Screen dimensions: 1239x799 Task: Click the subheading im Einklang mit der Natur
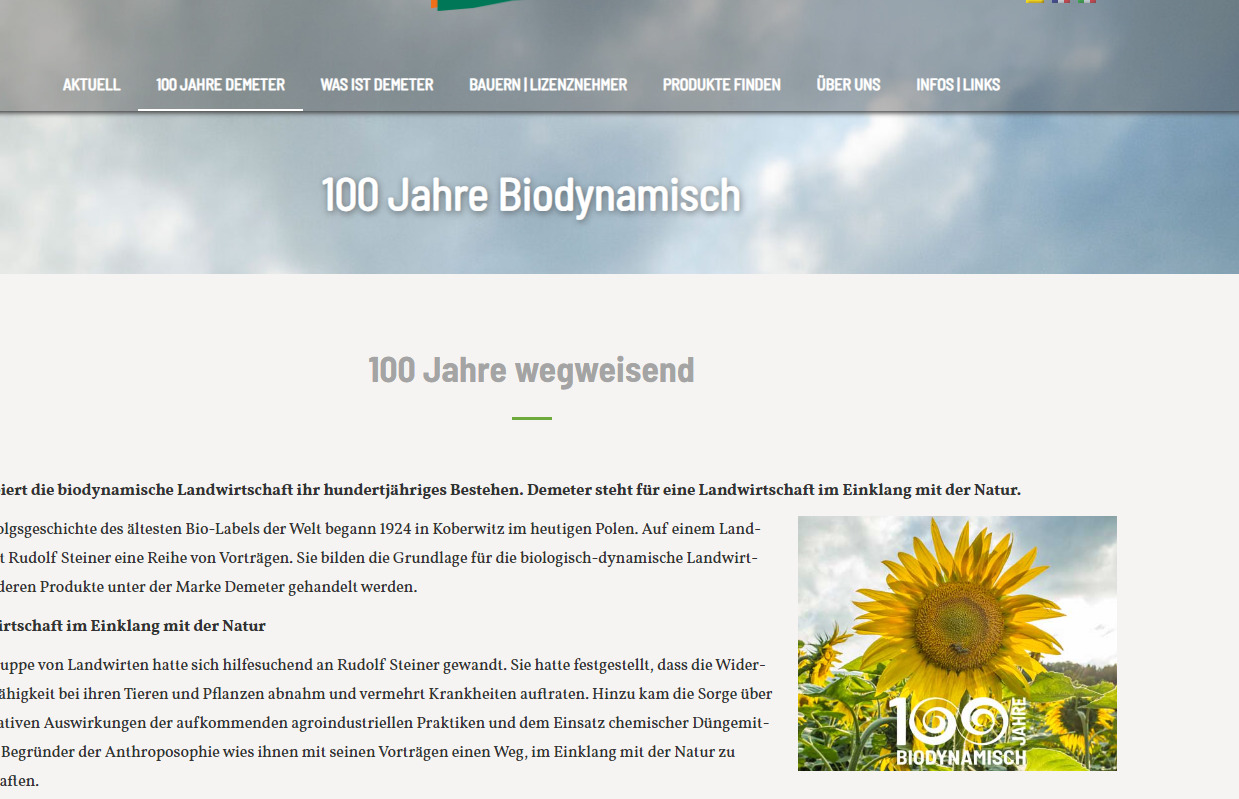(133, 626)
